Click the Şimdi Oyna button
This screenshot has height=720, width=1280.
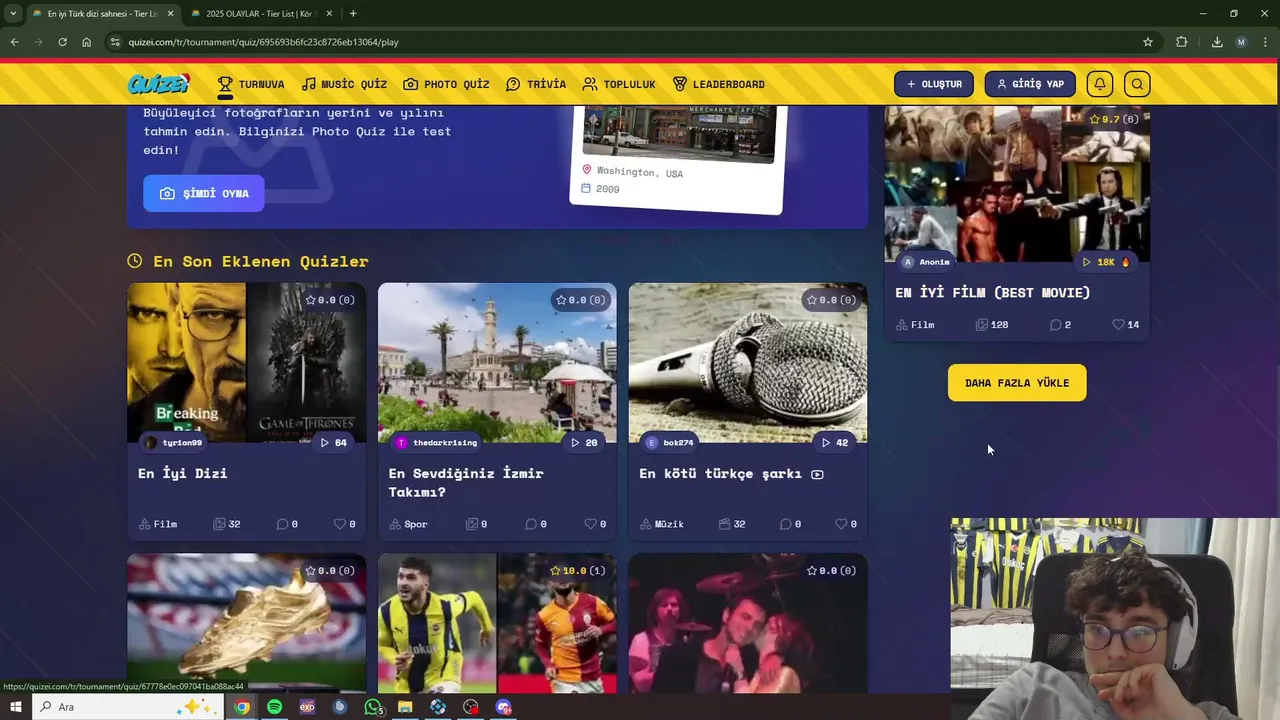(x=204, y=193)
